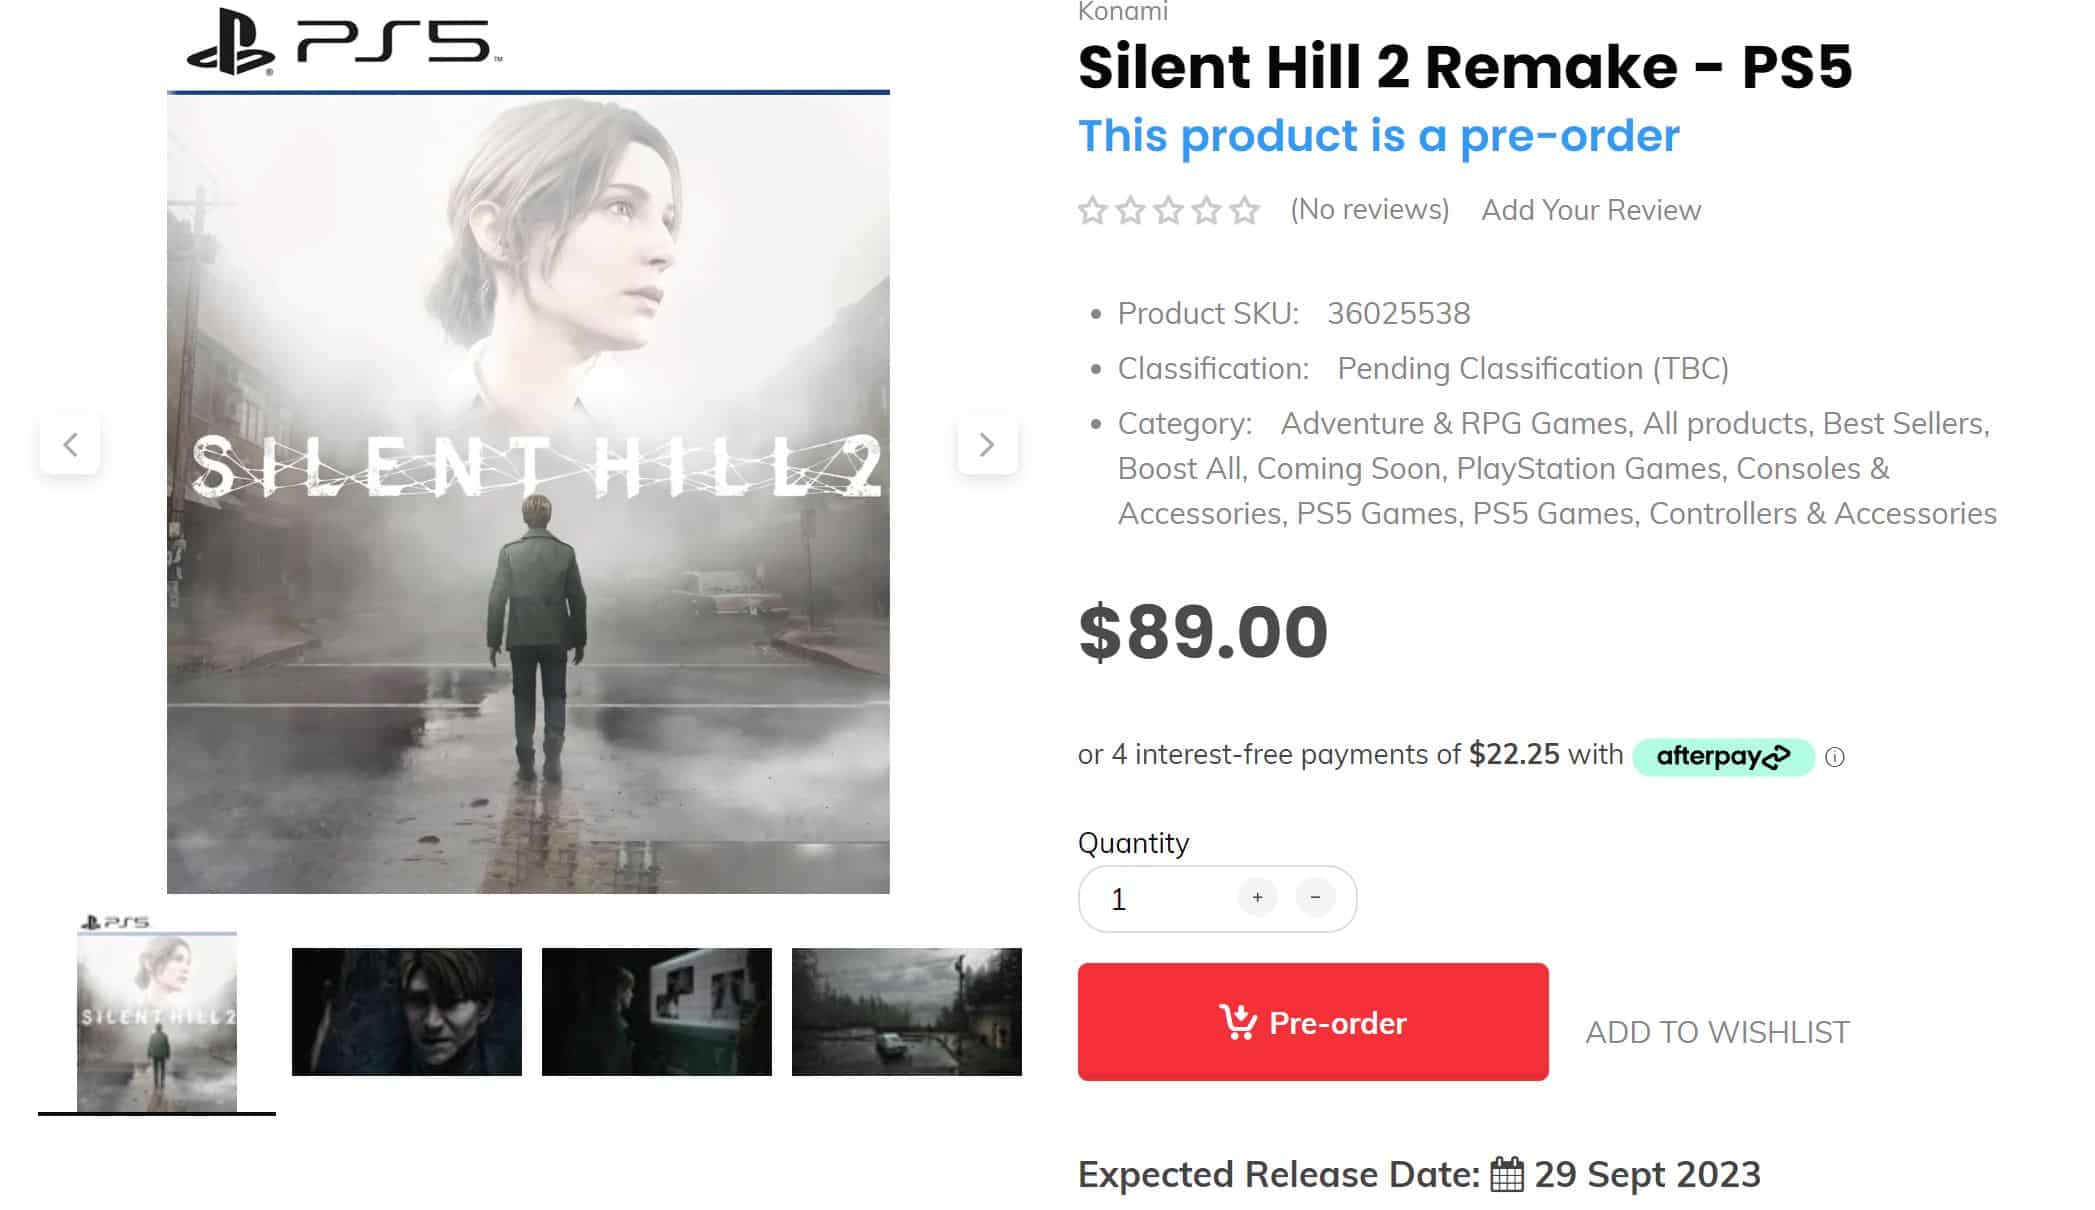The height and width of the screenshot is (1210, 2095).
Task: Show the next product image with right arrow
Action: (x=987, y=445)
